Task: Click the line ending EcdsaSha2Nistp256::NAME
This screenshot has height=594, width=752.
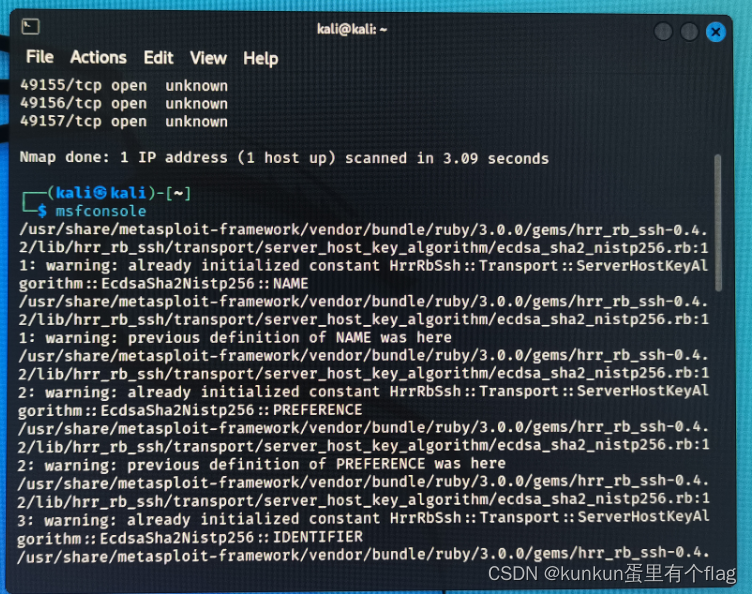Action: pyautogui.click(x=163, y=283)
